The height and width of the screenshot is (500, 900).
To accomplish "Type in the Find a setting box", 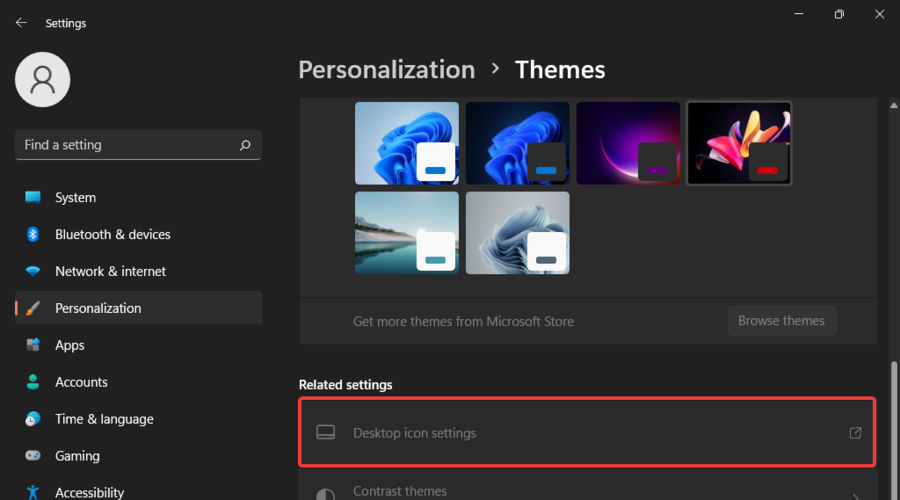I will [x=125, y=145].
